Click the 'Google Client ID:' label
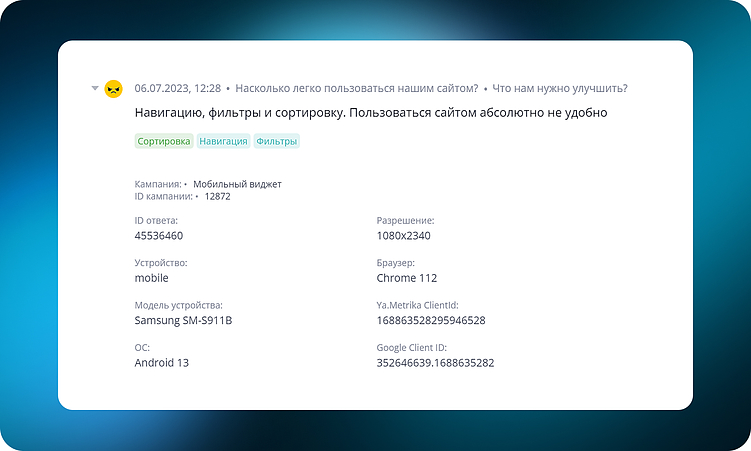Screen dimensions: 751x451 coord(411,348)
